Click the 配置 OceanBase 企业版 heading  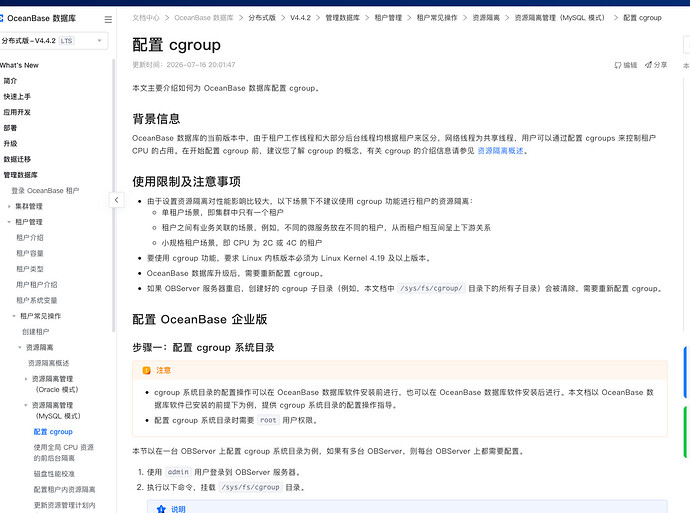pyautogui.click(x=200, y=319)
